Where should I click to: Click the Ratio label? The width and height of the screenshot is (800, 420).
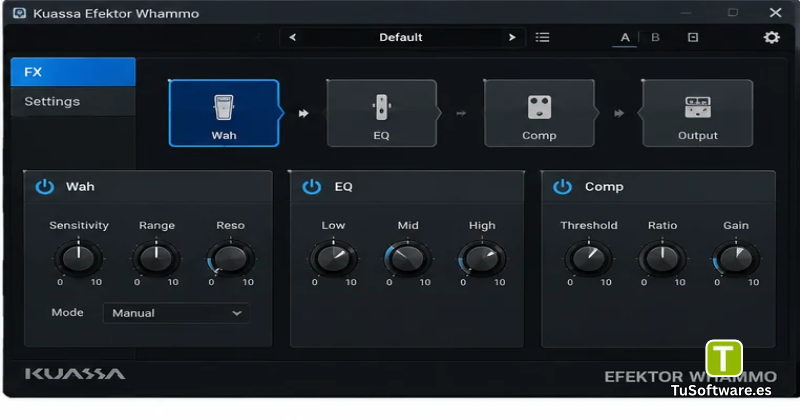coord(662,225)
